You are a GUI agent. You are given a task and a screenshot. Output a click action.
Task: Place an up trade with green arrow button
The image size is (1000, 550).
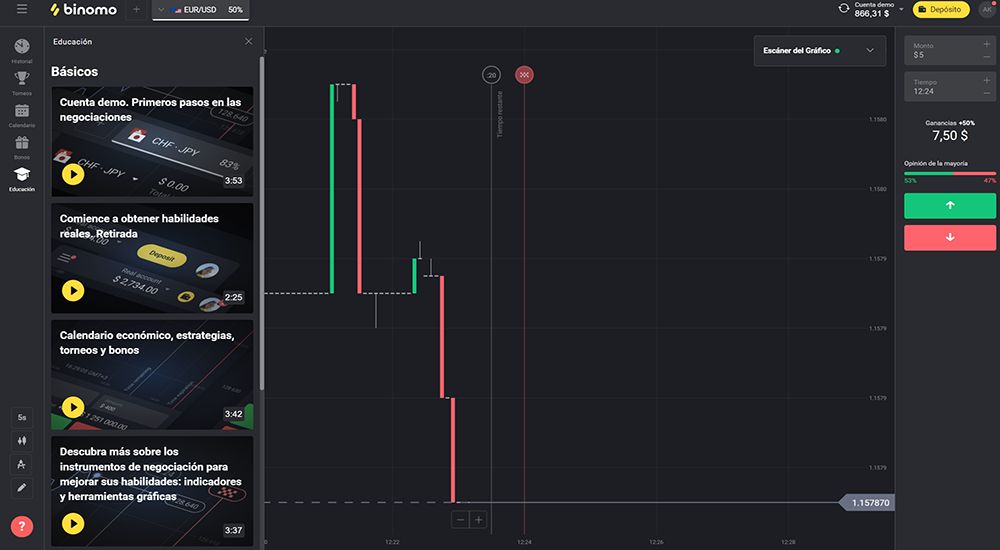point(949,205)
